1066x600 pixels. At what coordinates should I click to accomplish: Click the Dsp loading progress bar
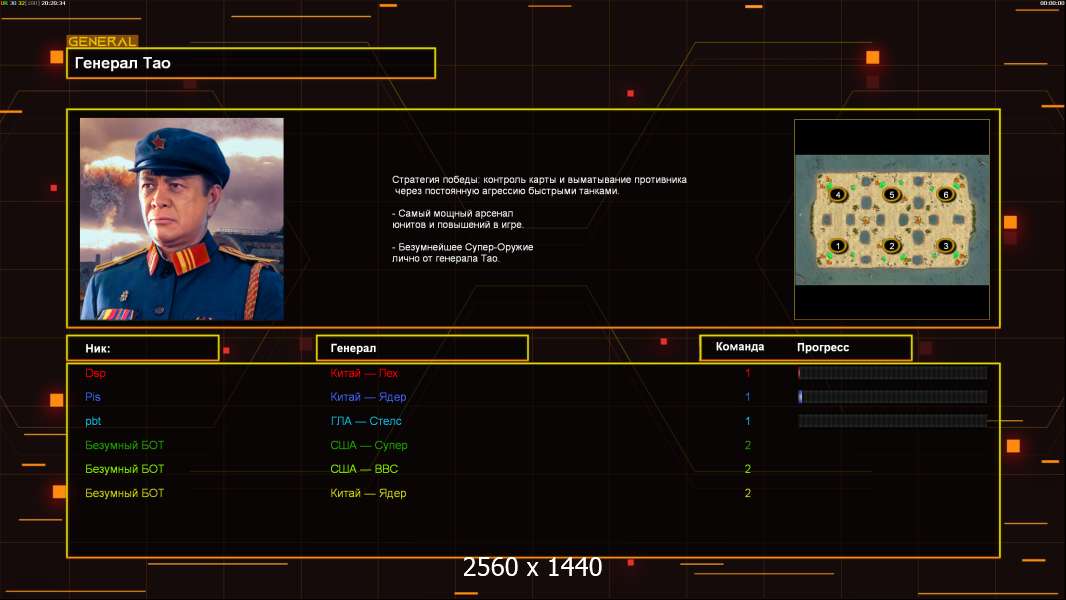click(x=893, y=372)
